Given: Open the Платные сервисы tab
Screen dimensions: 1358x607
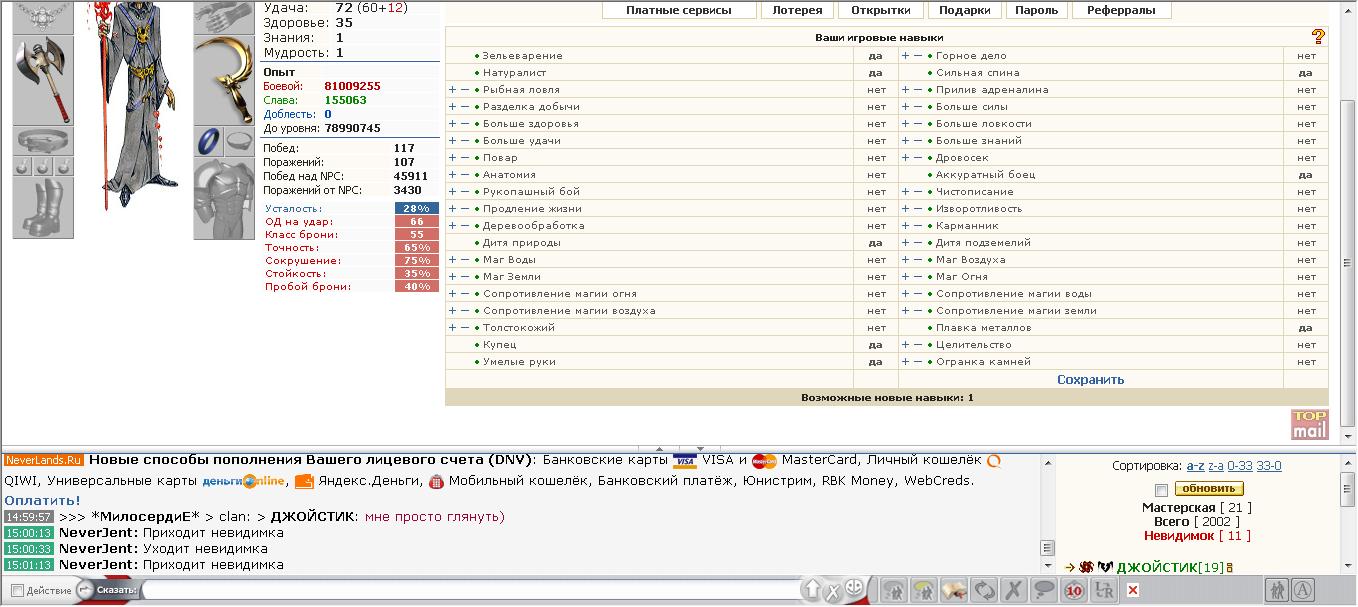Looking at the screenshot, I should pos(678,10).
